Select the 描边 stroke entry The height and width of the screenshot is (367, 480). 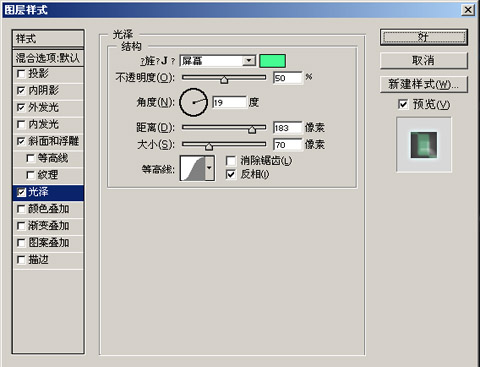(x=48, y=260)
